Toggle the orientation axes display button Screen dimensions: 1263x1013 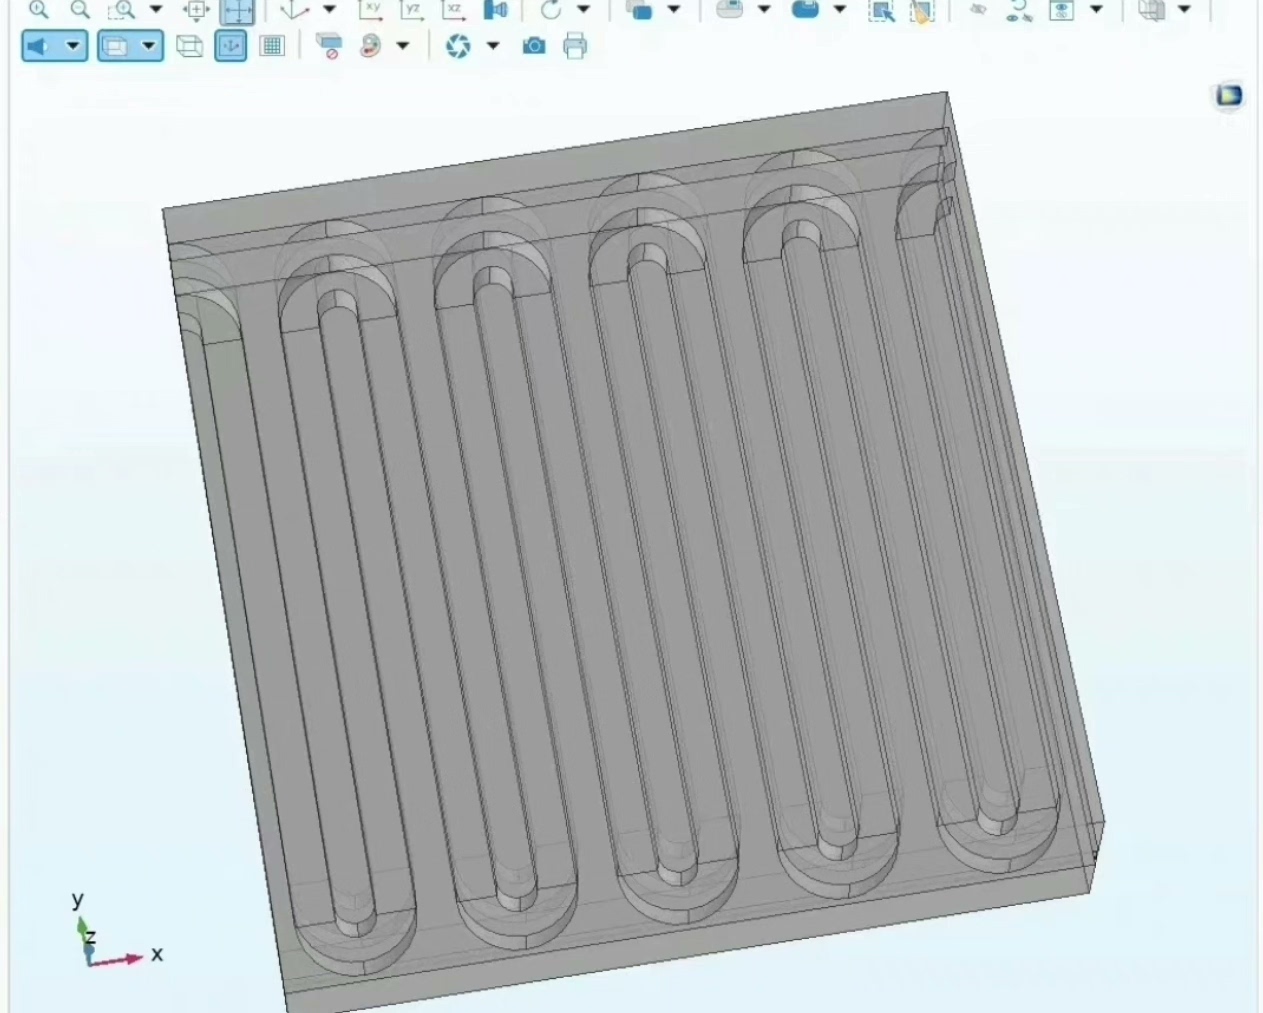[x=231, y=46]
